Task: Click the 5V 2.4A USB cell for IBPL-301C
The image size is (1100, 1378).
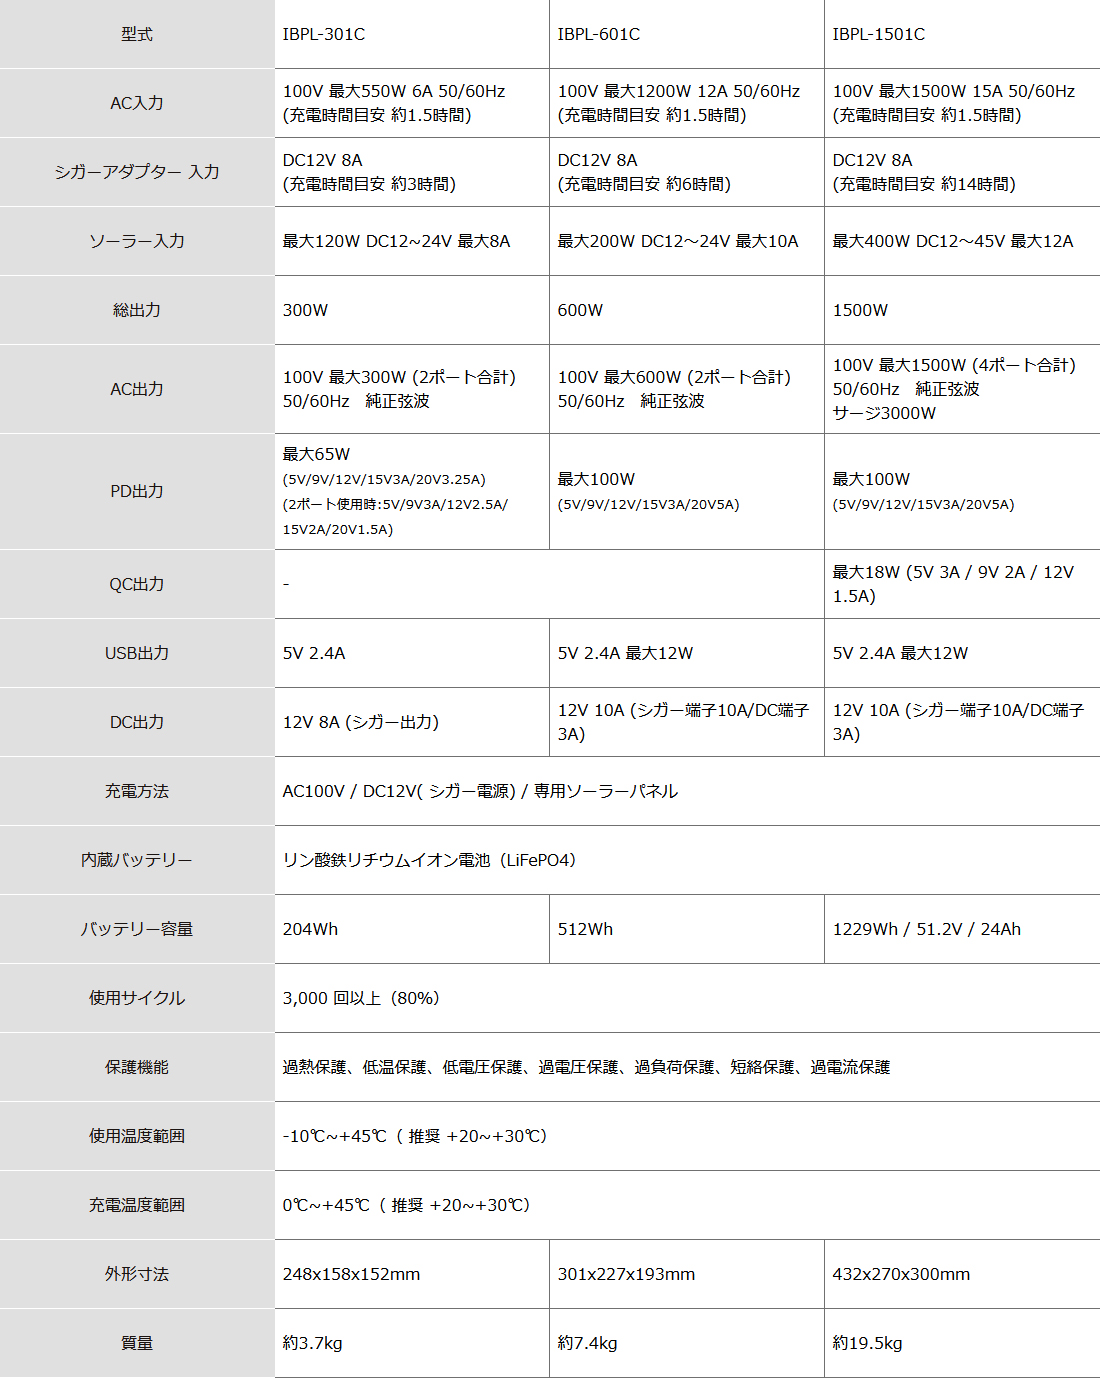Action: pyautogui.click(x=412, y=653)
